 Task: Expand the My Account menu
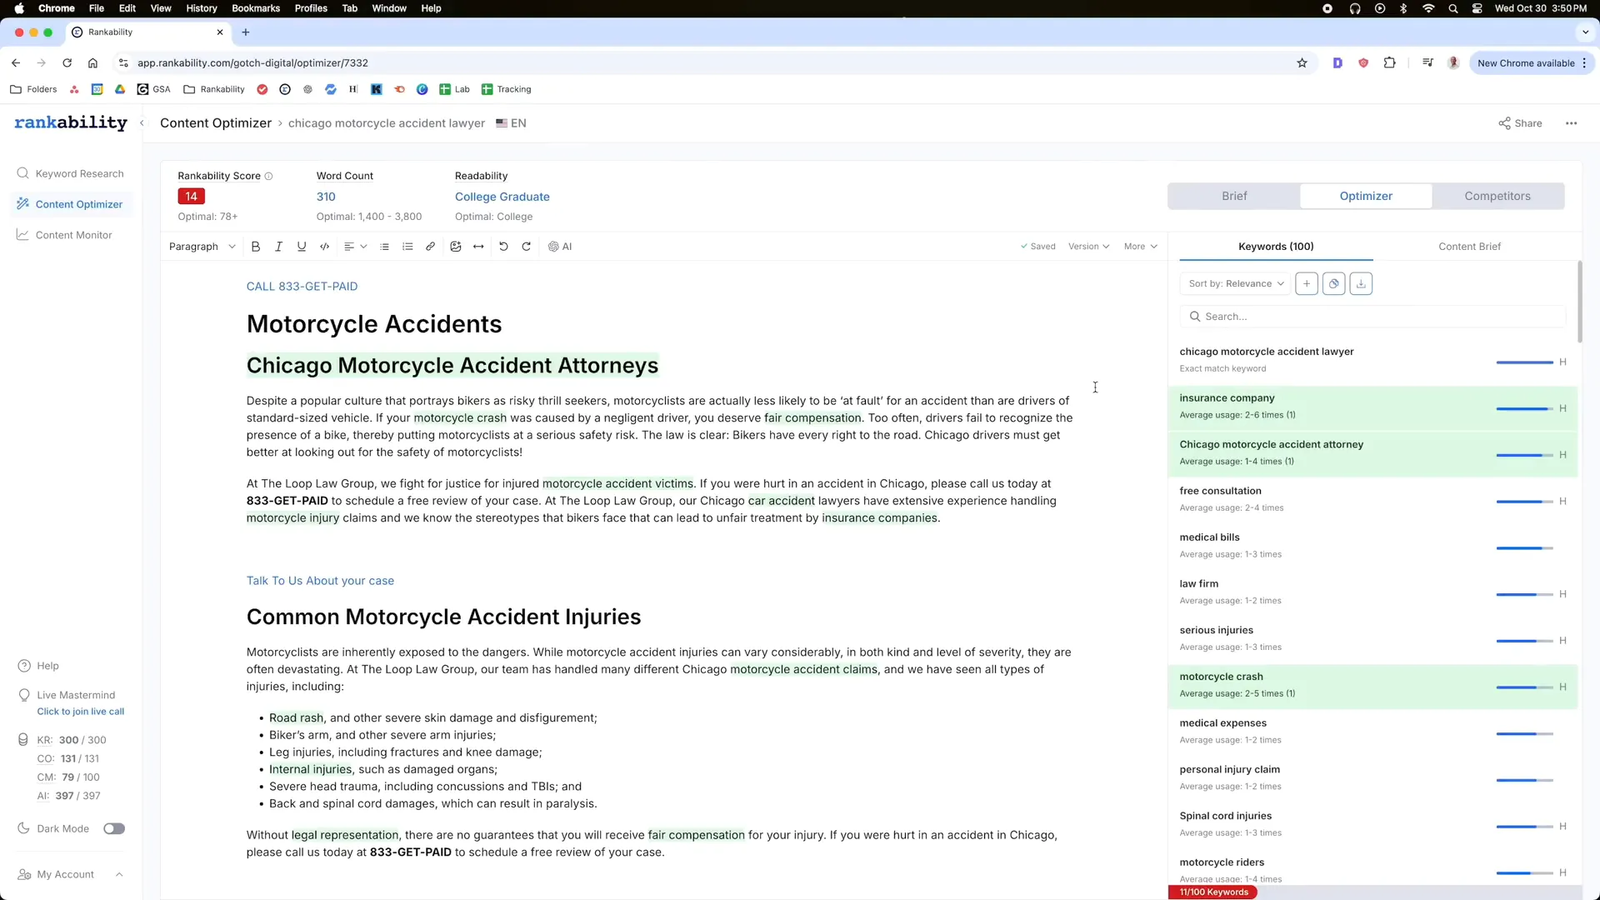(x=71, y=875)
